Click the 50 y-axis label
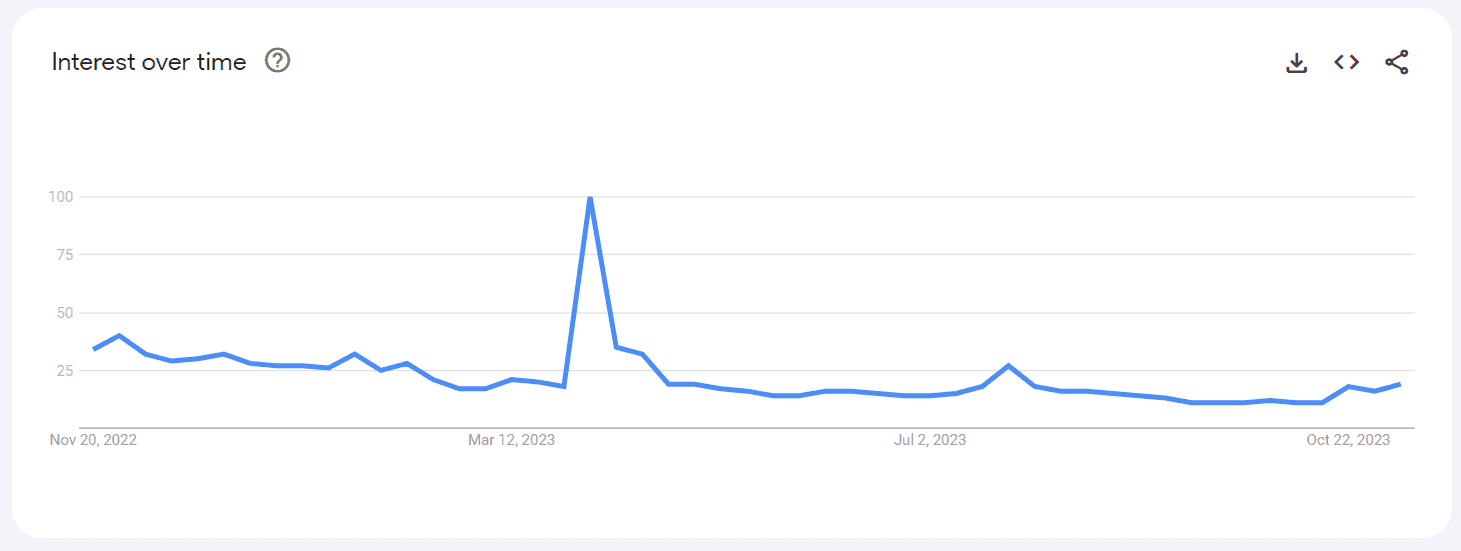Viewport: 1461px width, 551px height. (65, 313)
